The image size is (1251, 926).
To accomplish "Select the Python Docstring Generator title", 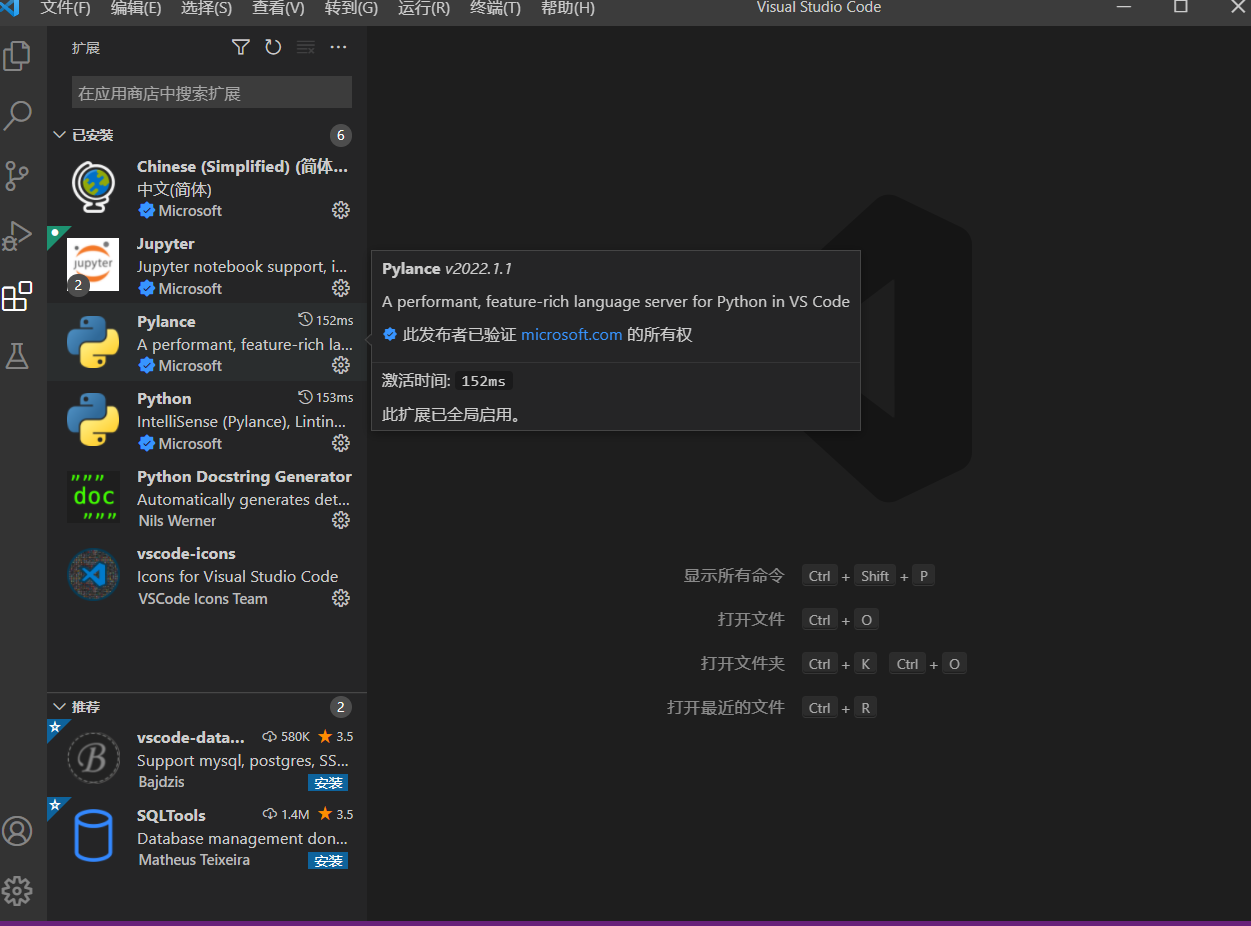I will pyautogui.click(x=244, y=476).
